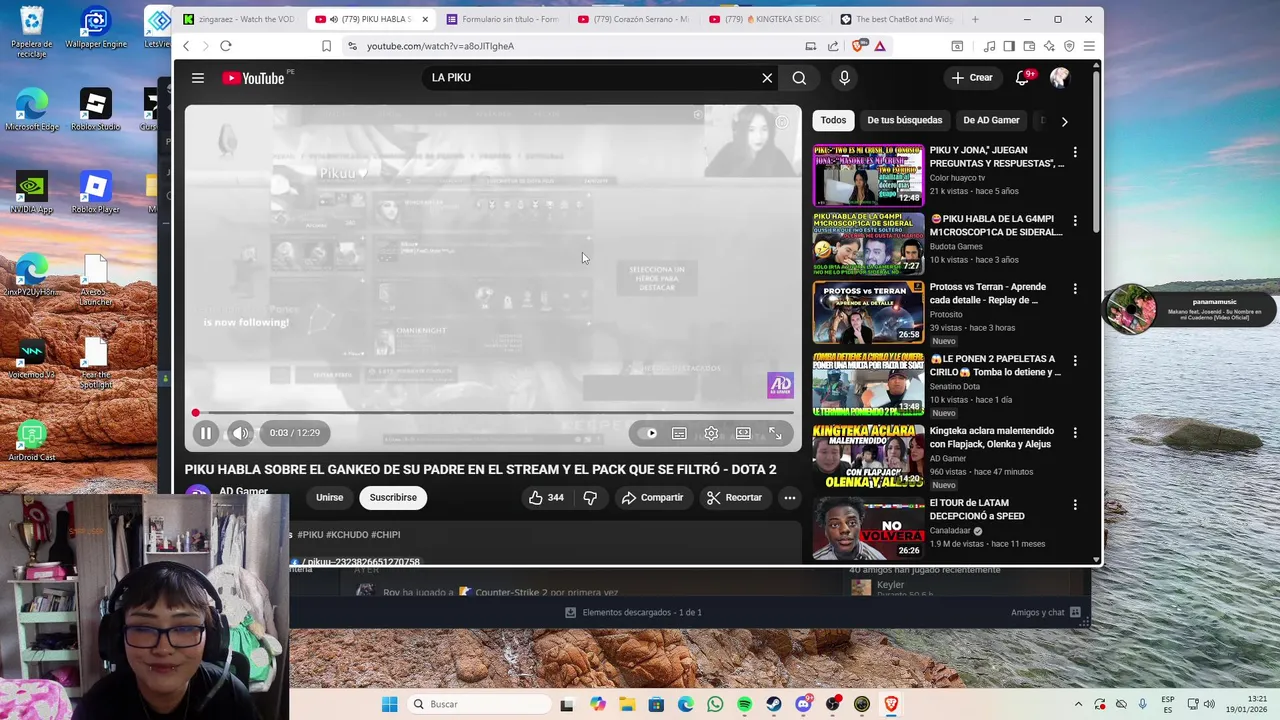Enter full screen mode
This screenshot has width=1280, height=720.
point(775,433)
